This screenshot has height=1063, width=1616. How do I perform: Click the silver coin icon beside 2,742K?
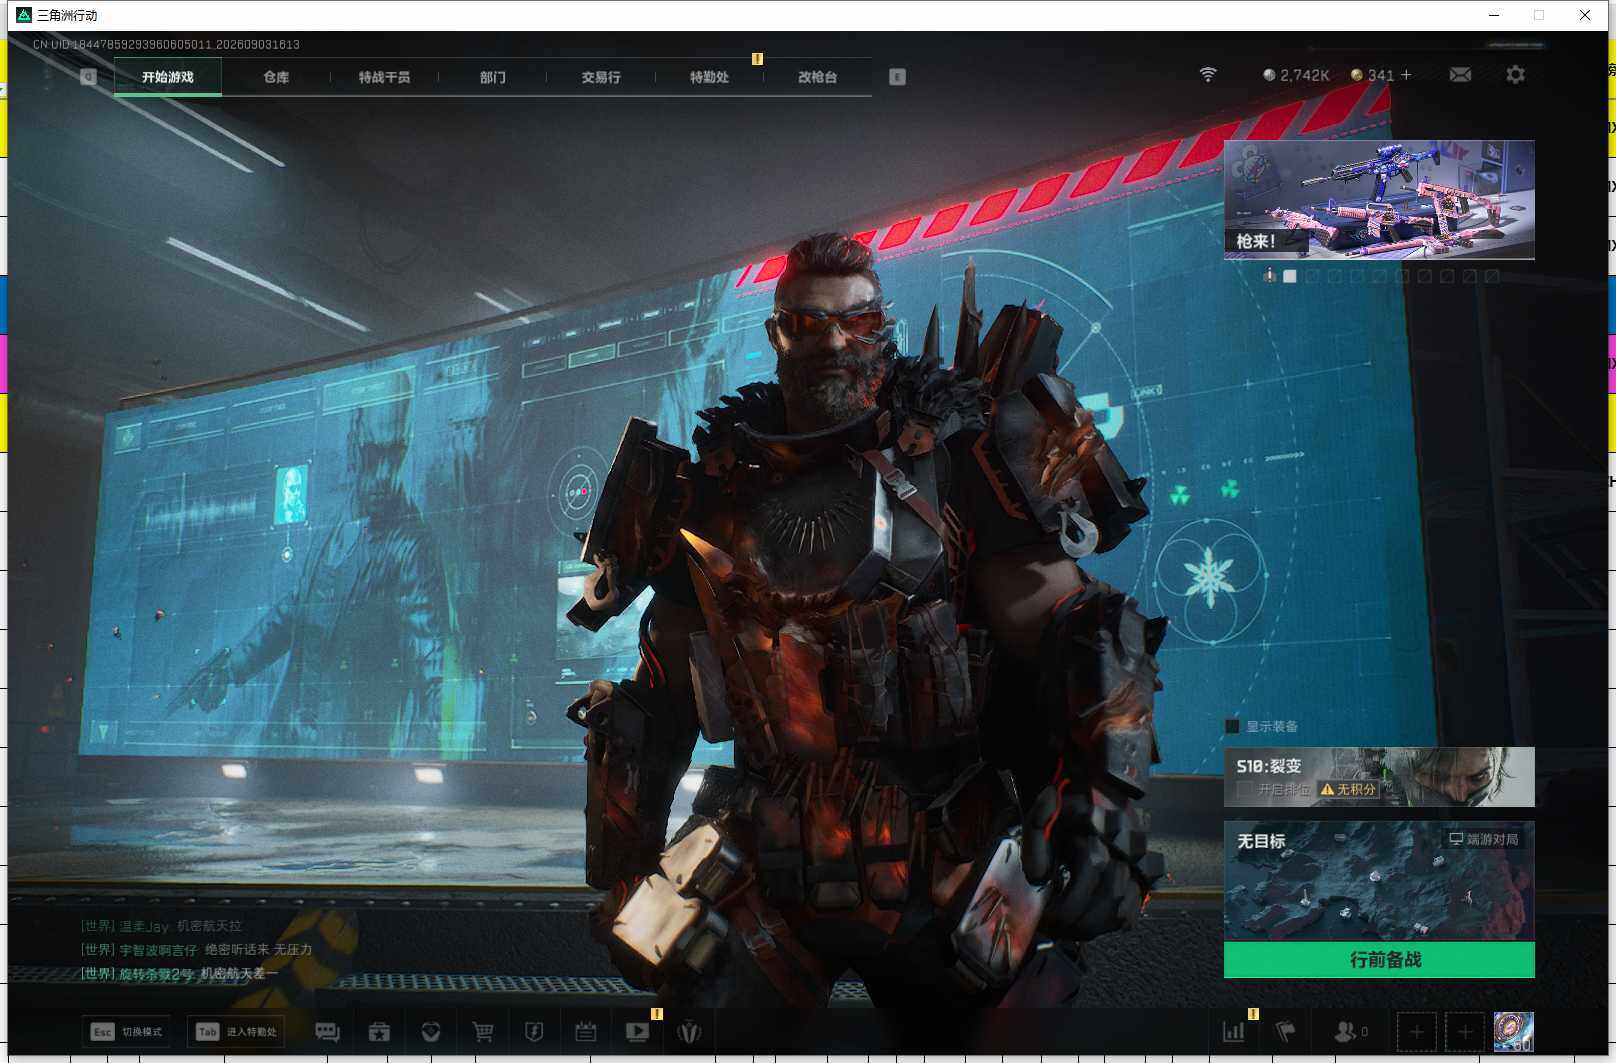(x=1269, y=75)
